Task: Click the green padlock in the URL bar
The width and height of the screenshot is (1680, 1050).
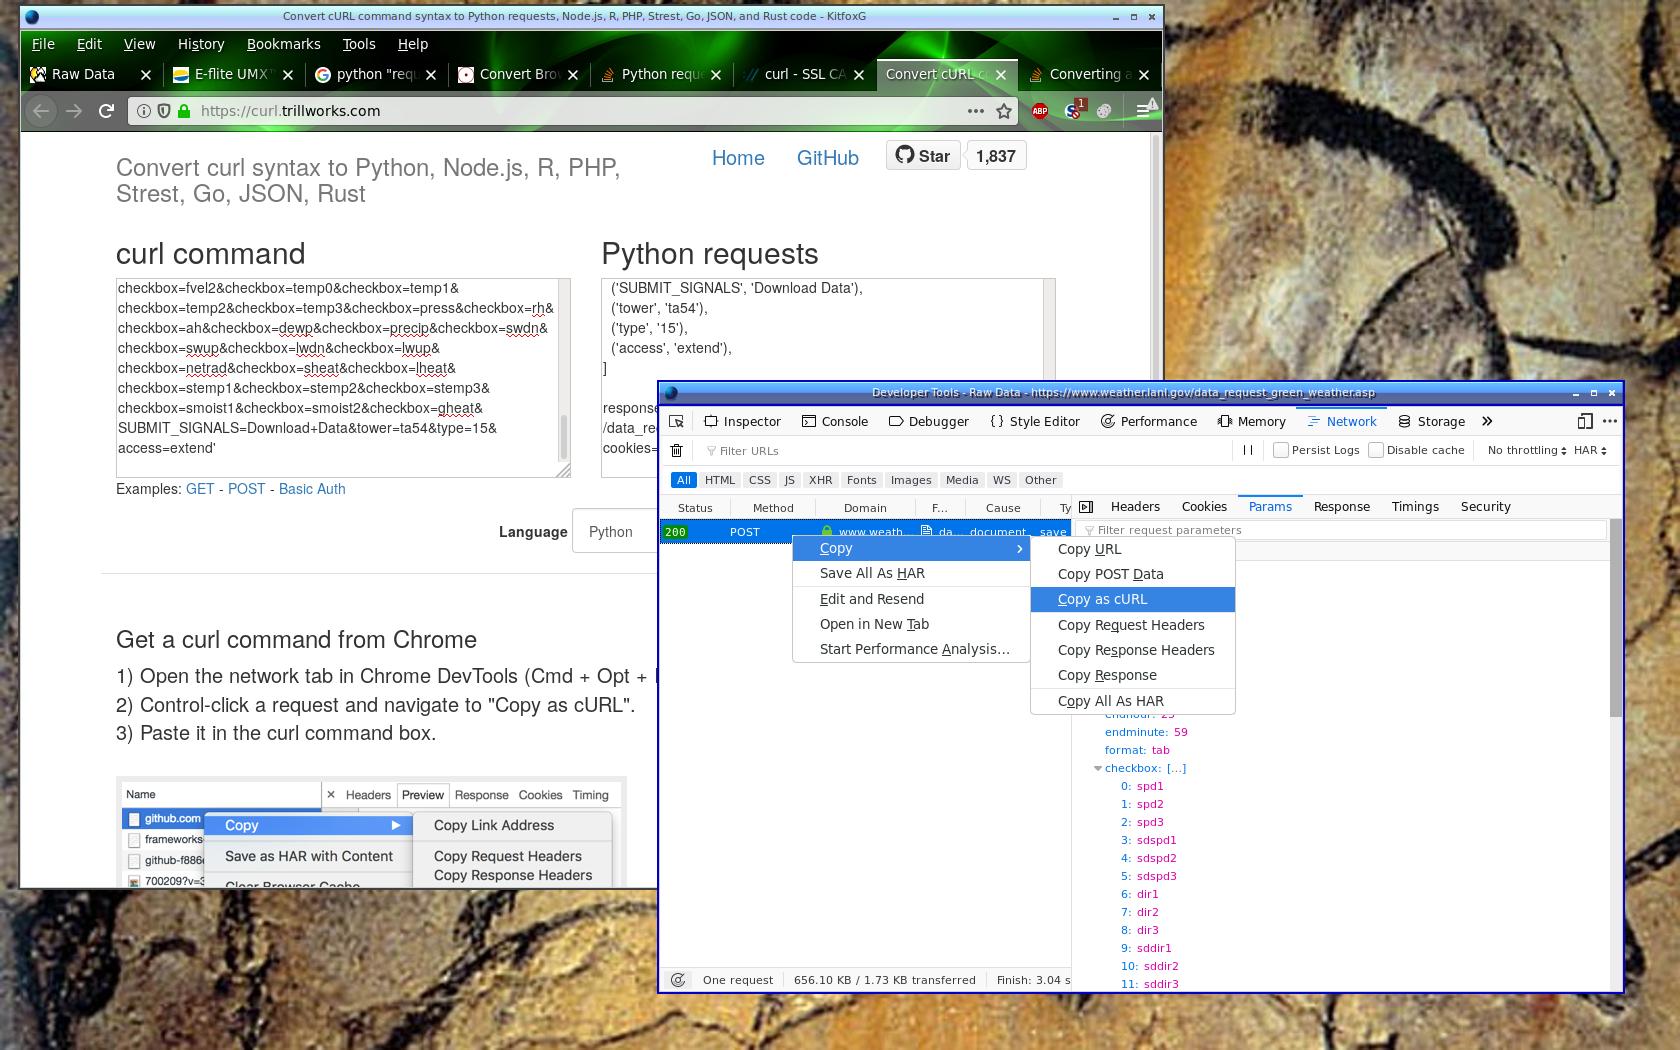Action: point(184,111)
